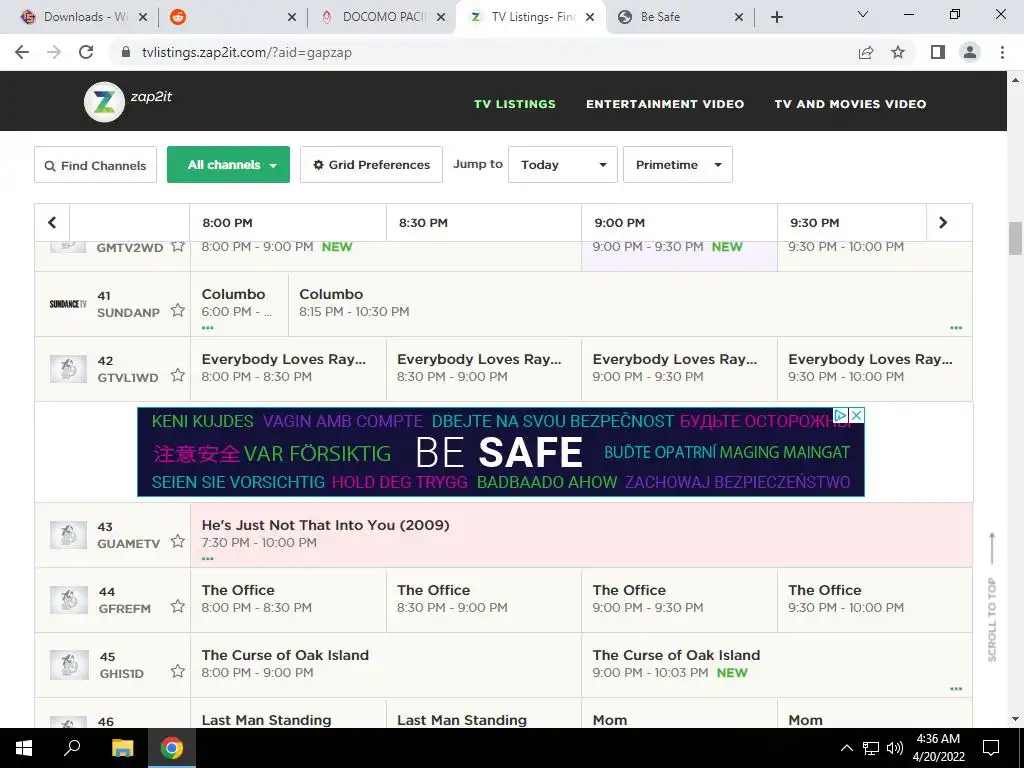Open the Today date dropdown
The height and width of the screenshot is (768, 1024).
[563, 165]
